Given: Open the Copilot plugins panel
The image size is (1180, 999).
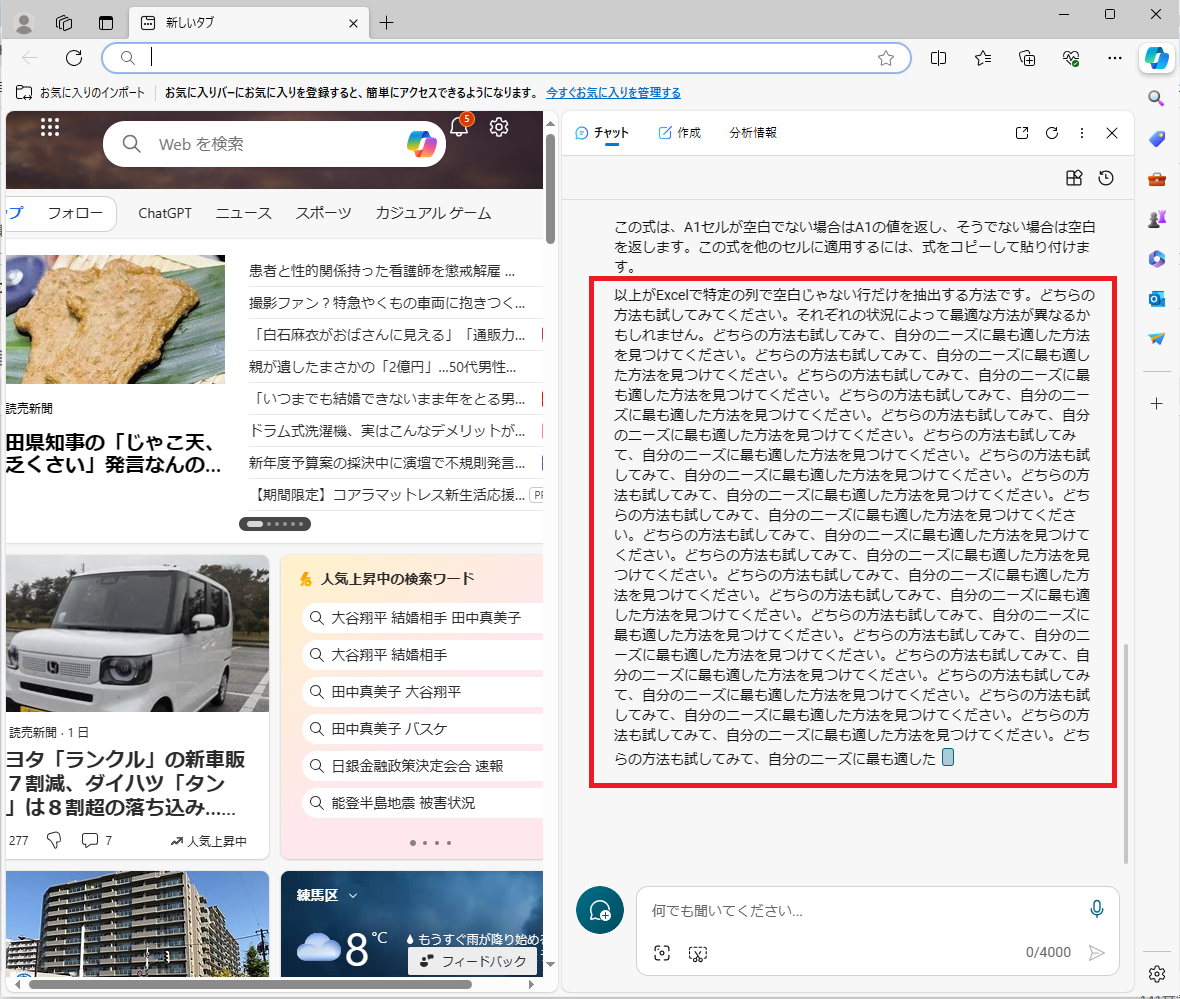Looking at the screenshot, I should [x=1074, y=178].
